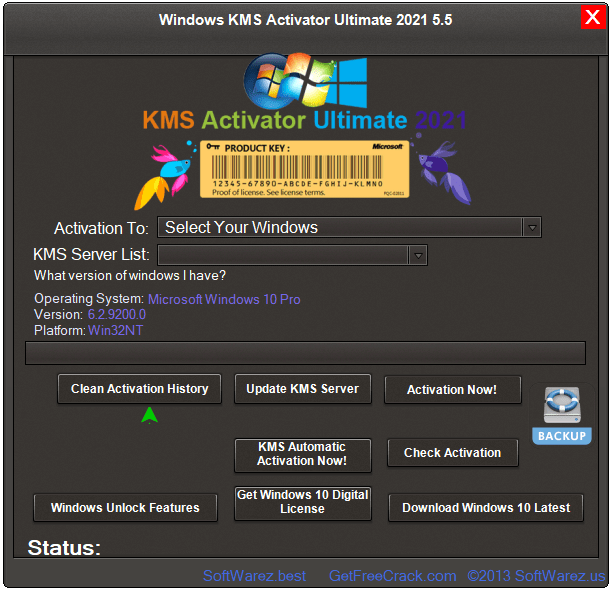Click Download Windows 10 Latest button
The height and width of the screenshot is (590, 612).
coord(486,508)
